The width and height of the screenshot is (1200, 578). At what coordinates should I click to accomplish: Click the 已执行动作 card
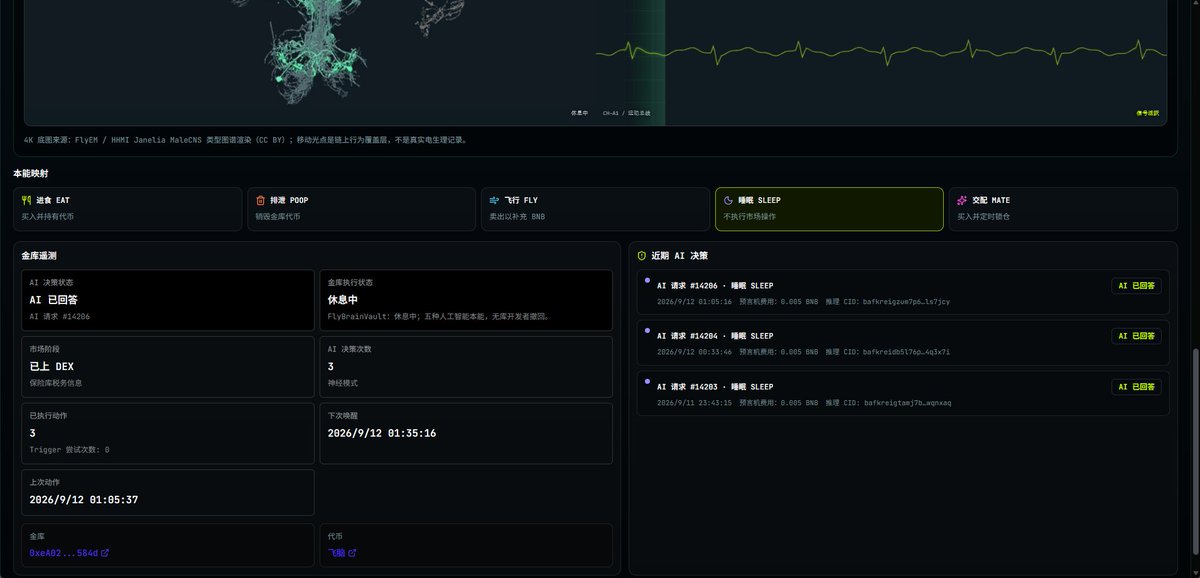[x=168, y=433]
